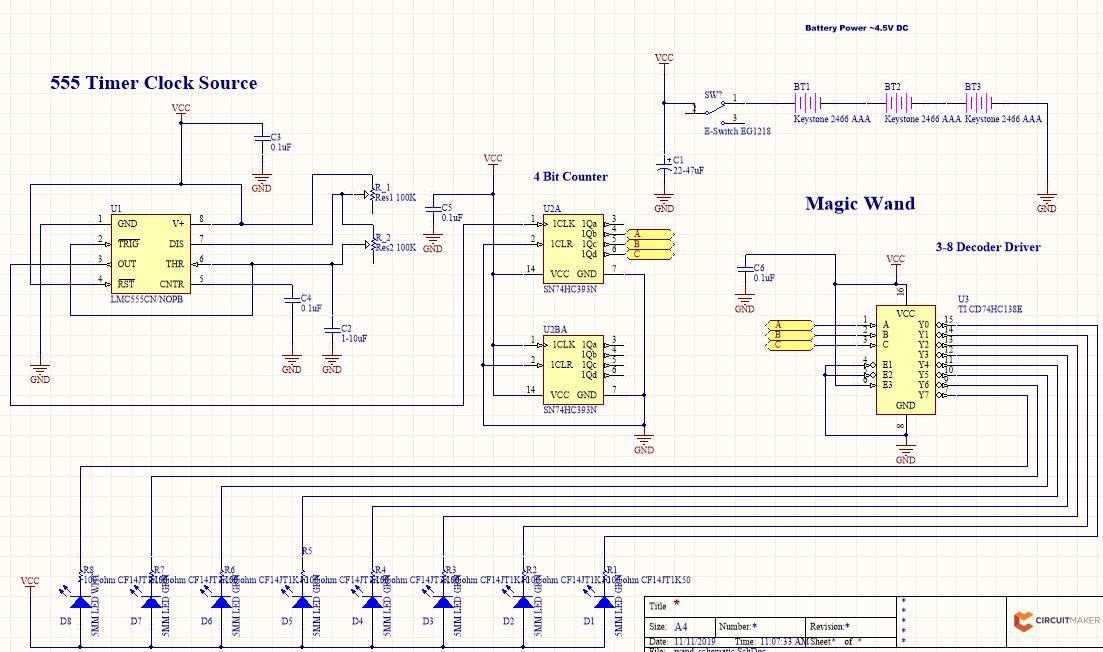Click capacitor C5 near the counter VCC

click(x=432, y=211)
